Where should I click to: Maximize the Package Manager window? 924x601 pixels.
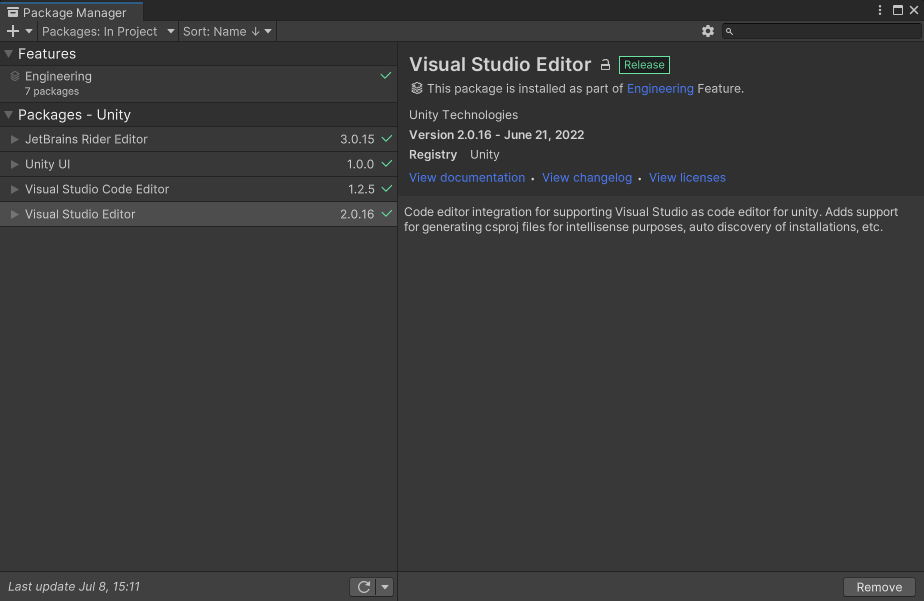897,10
